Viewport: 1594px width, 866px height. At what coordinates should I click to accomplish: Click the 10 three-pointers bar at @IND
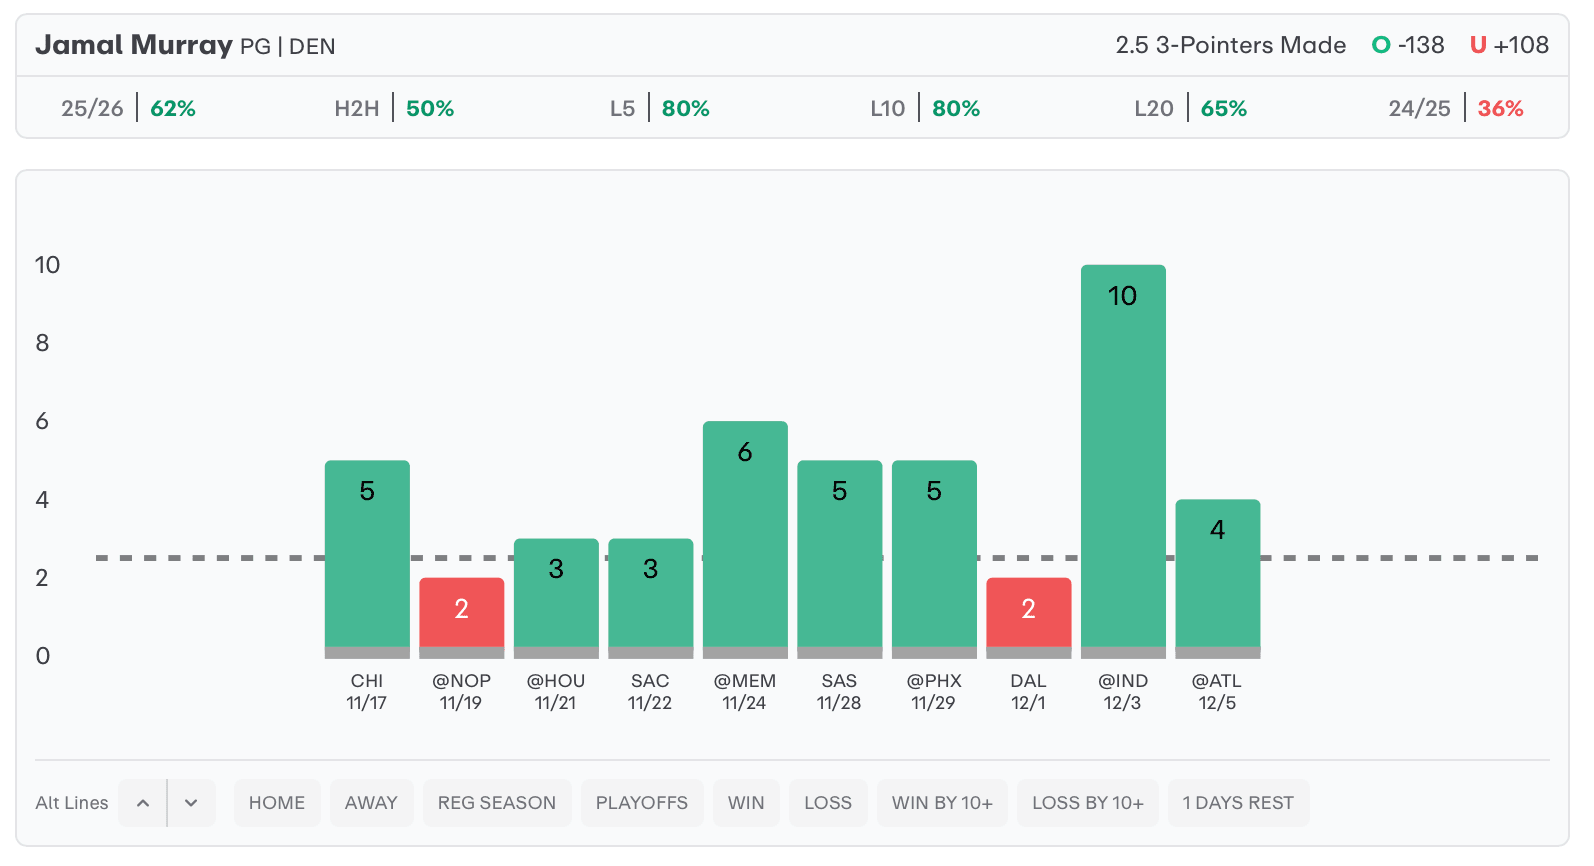tap(1123, 460)
